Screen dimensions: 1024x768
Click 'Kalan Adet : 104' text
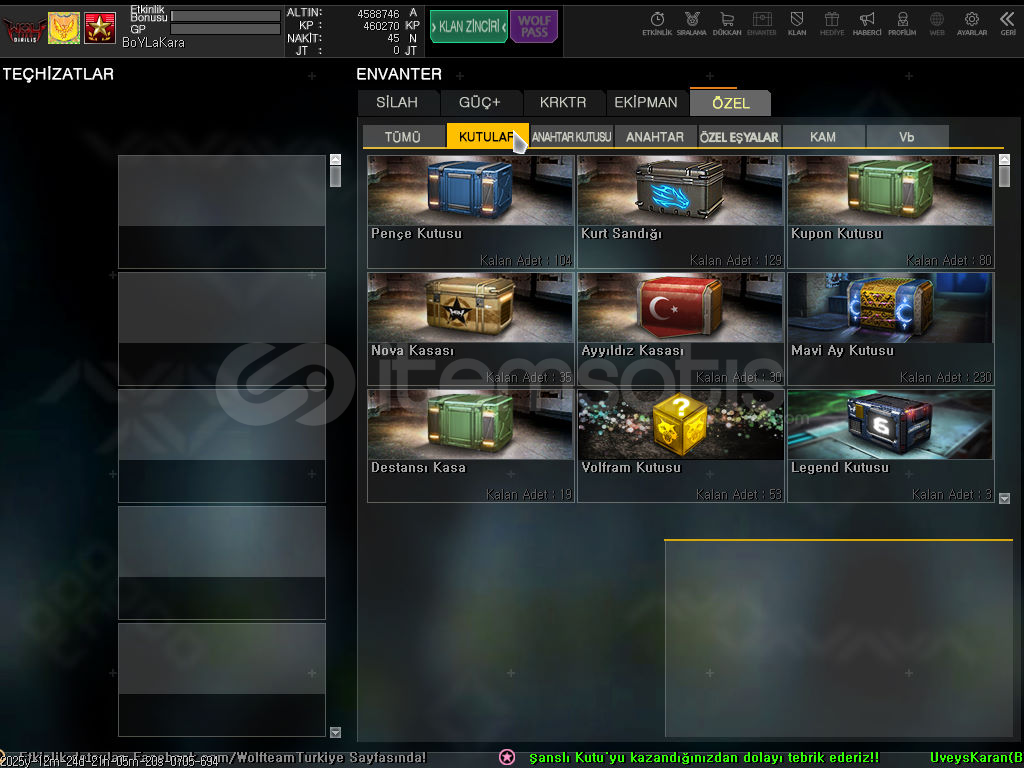point(526,261)
